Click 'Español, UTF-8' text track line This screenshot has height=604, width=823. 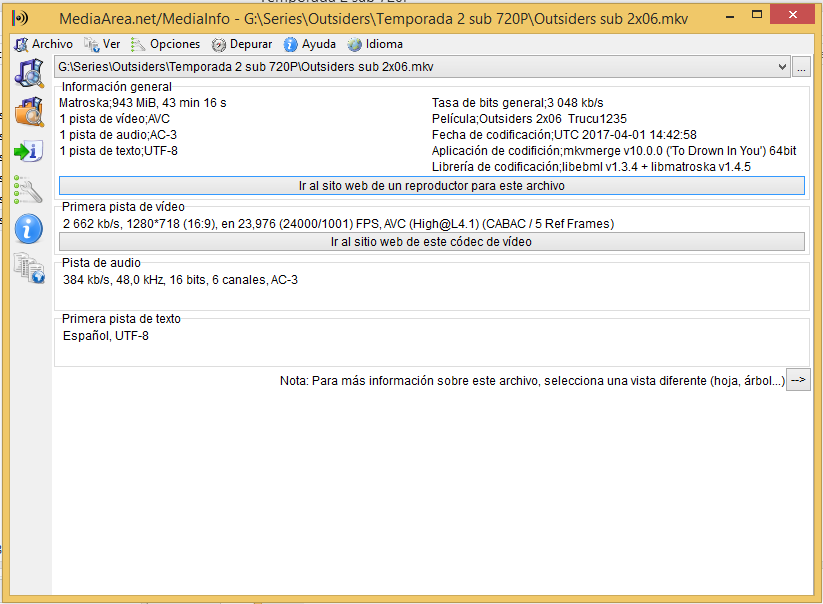106,336
